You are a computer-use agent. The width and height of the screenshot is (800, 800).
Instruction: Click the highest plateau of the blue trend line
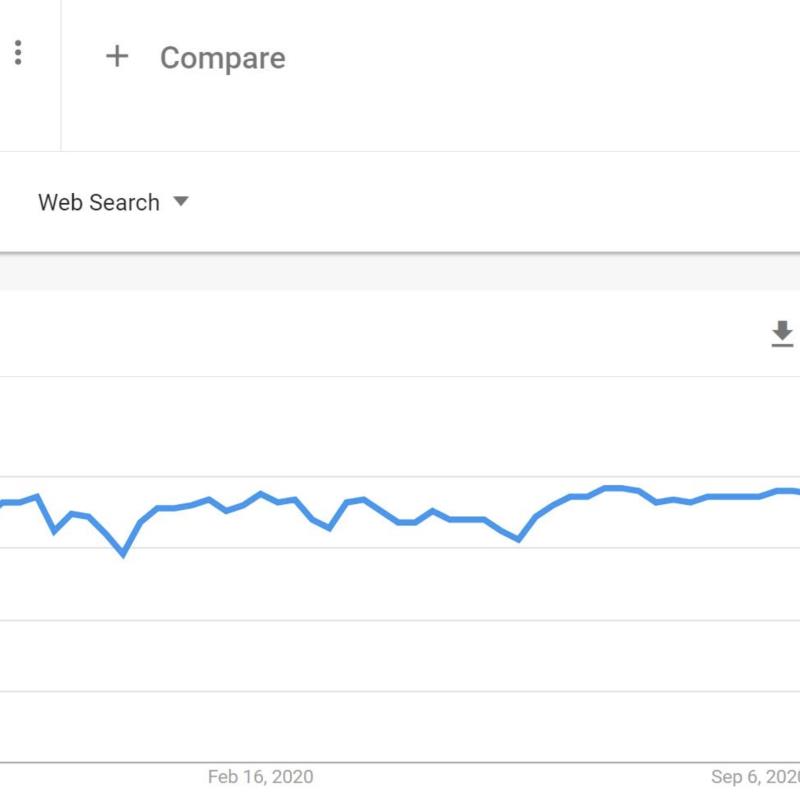coord(614,488)
